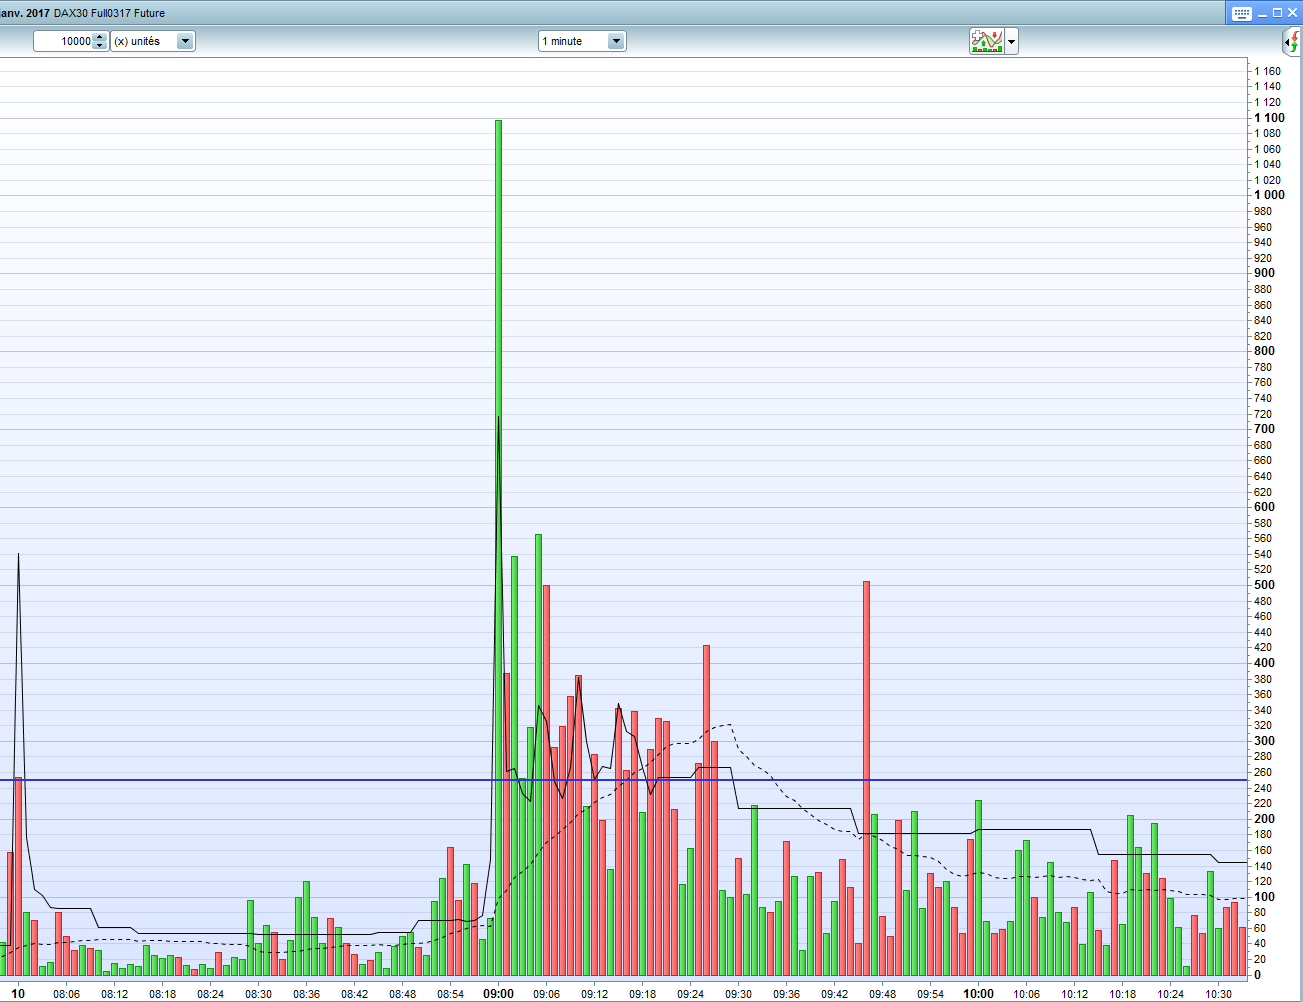
Task: Click the 10:00 label on the time axis
Action: (x=979, y=994)
